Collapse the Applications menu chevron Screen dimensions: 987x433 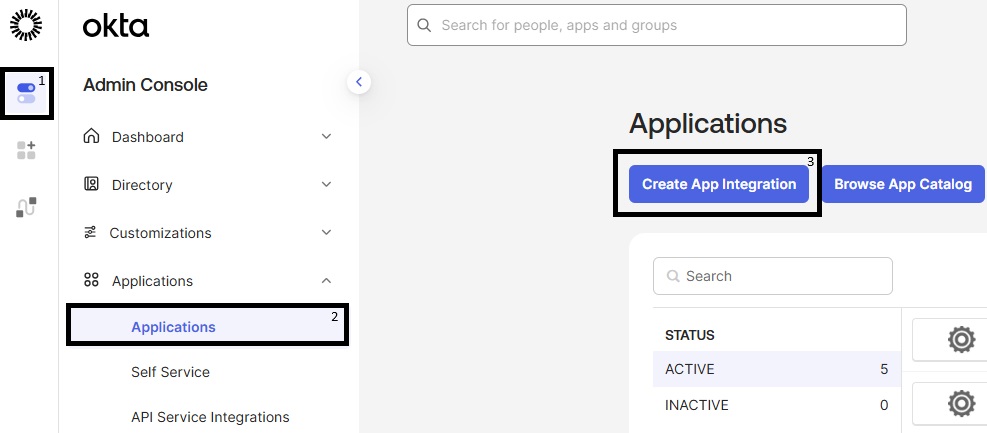point(326,281)
